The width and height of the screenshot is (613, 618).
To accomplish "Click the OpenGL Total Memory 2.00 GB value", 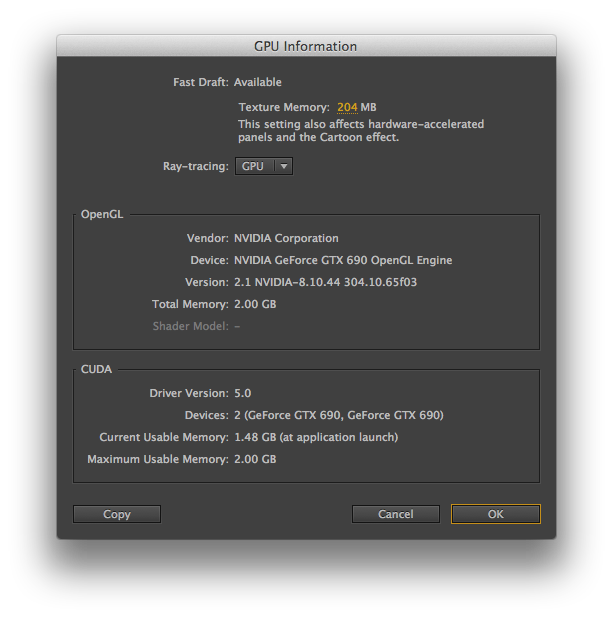I will [255, 304].
